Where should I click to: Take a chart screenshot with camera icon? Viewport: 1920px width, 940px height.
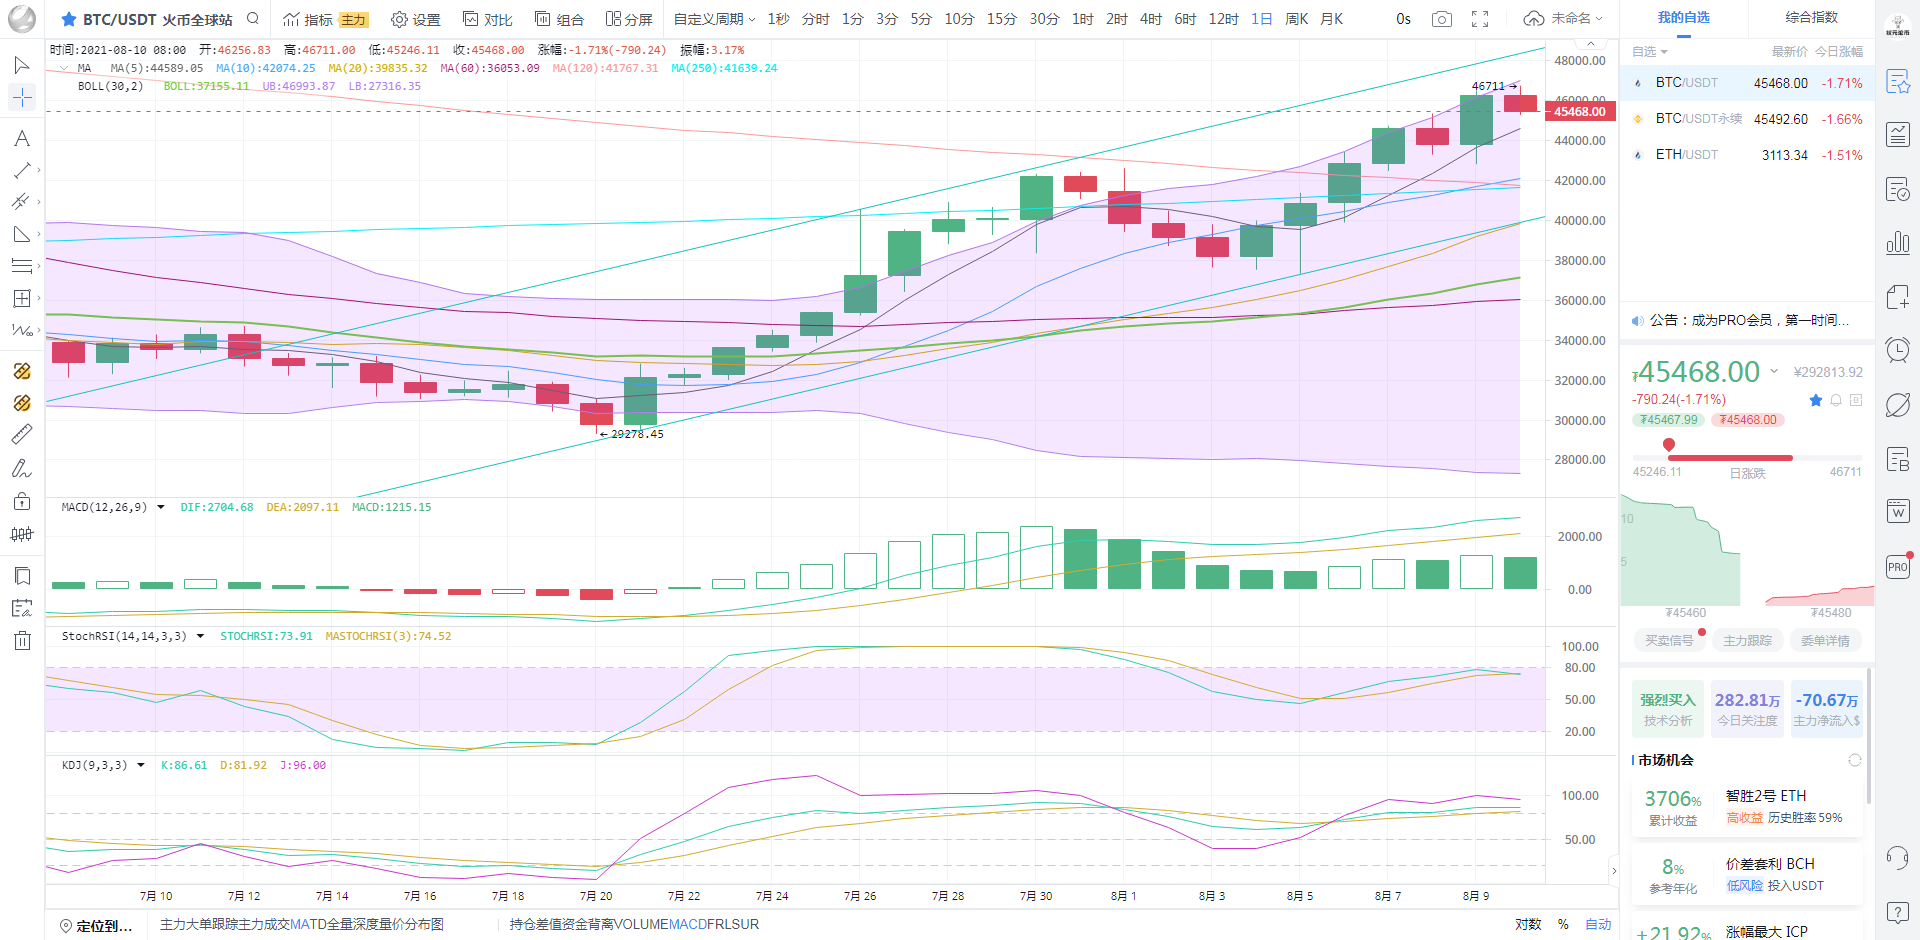click(x=1441, y=19)
